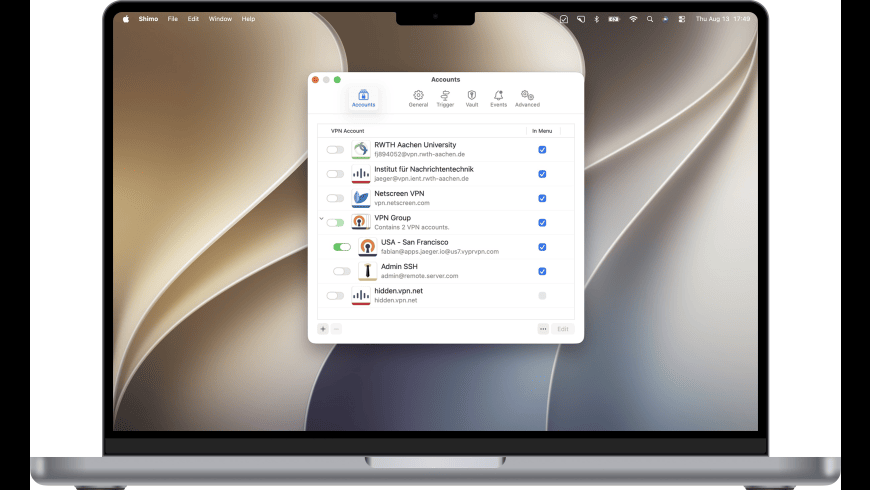Enable the Netscreen VPN connection switch
Viewport: 870px width, 490px height.
click(x=335, y=199)
